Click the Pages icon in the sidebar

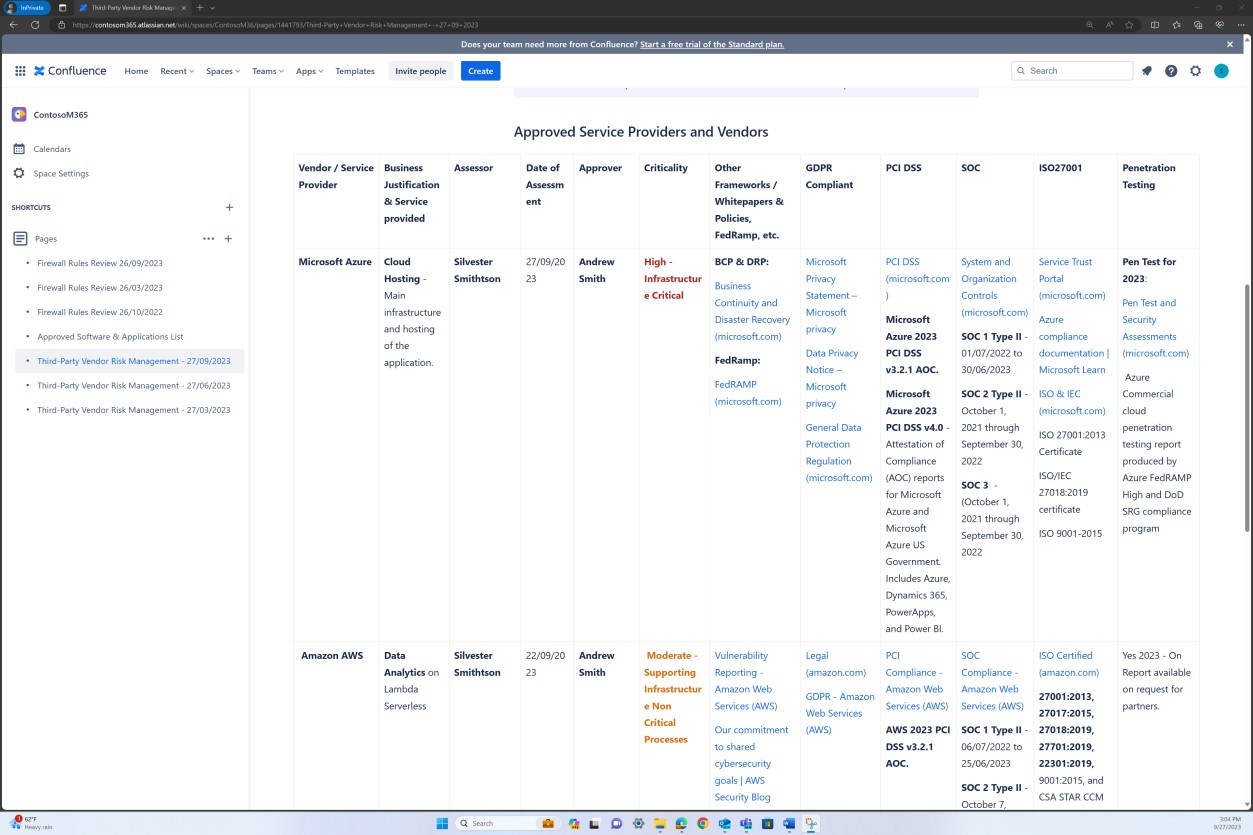pos(17,238)
